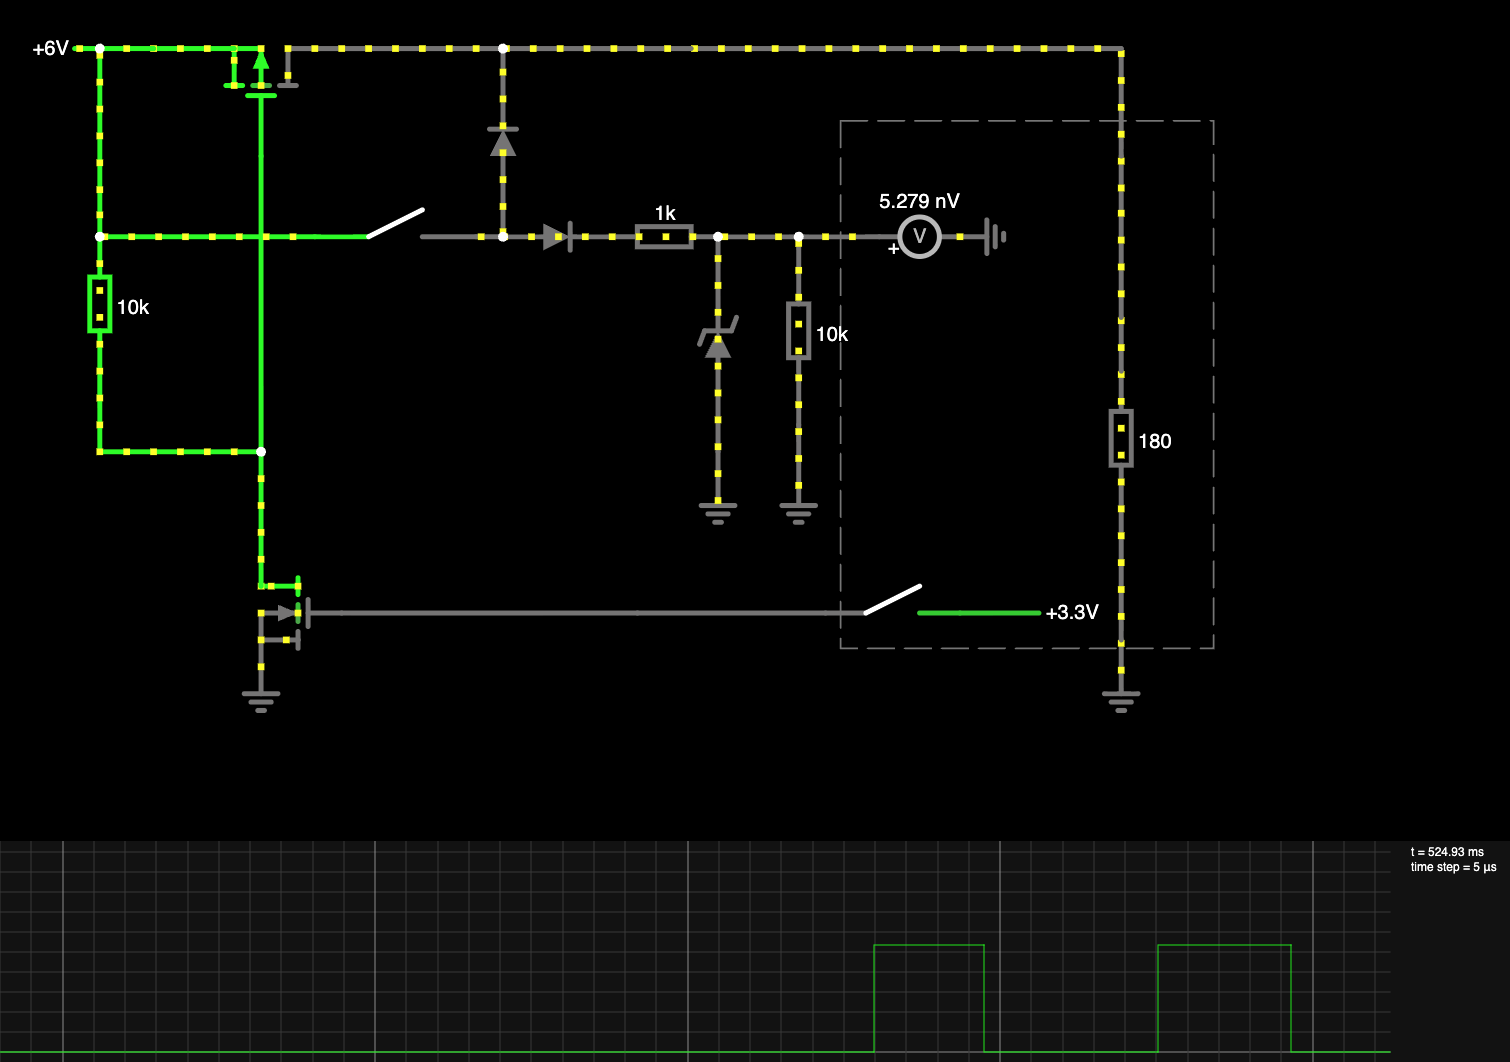Select the 10k resistor beside Zener diode
Screen dimensions: 1510x1062
[x=798, y=330]
